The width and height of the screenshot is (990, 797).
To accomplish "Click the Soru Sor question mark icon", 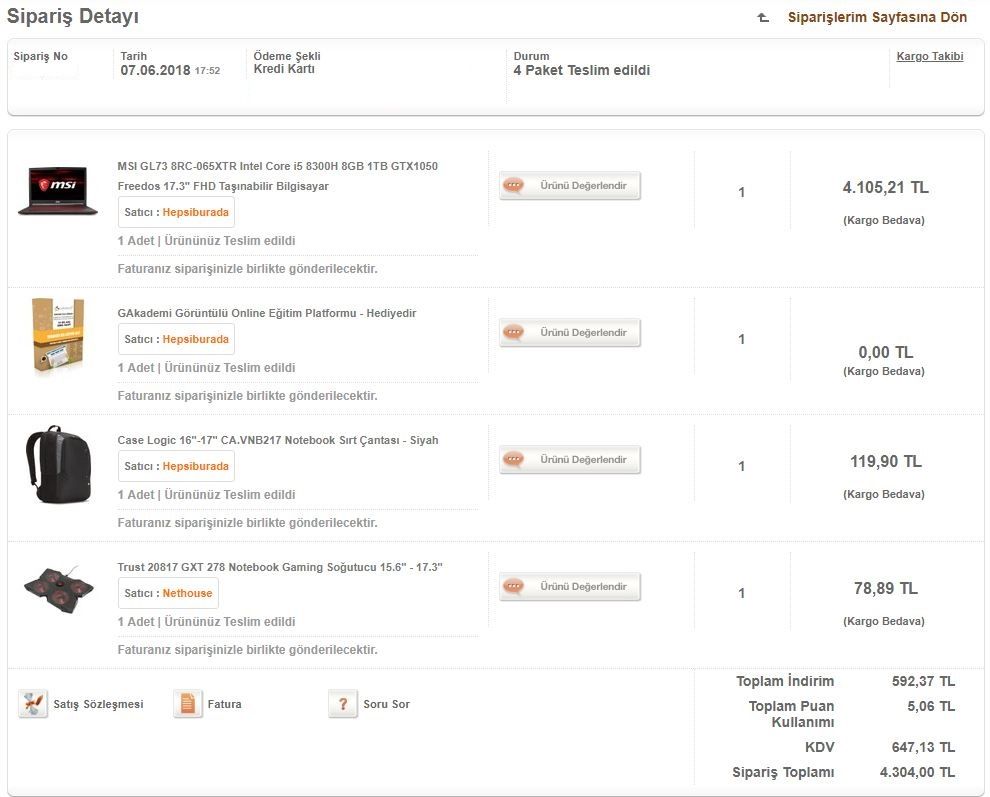I will click(x=343, y=704).
